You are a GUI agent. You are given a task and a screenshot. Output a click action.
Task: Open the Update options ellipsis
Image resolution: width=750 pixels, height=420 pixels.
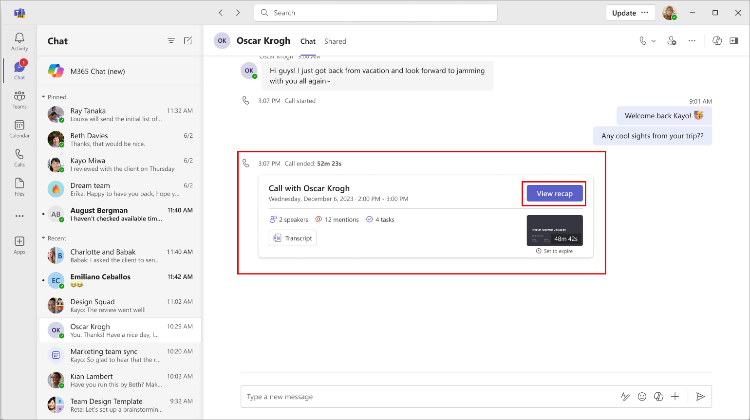click(645, 13)
